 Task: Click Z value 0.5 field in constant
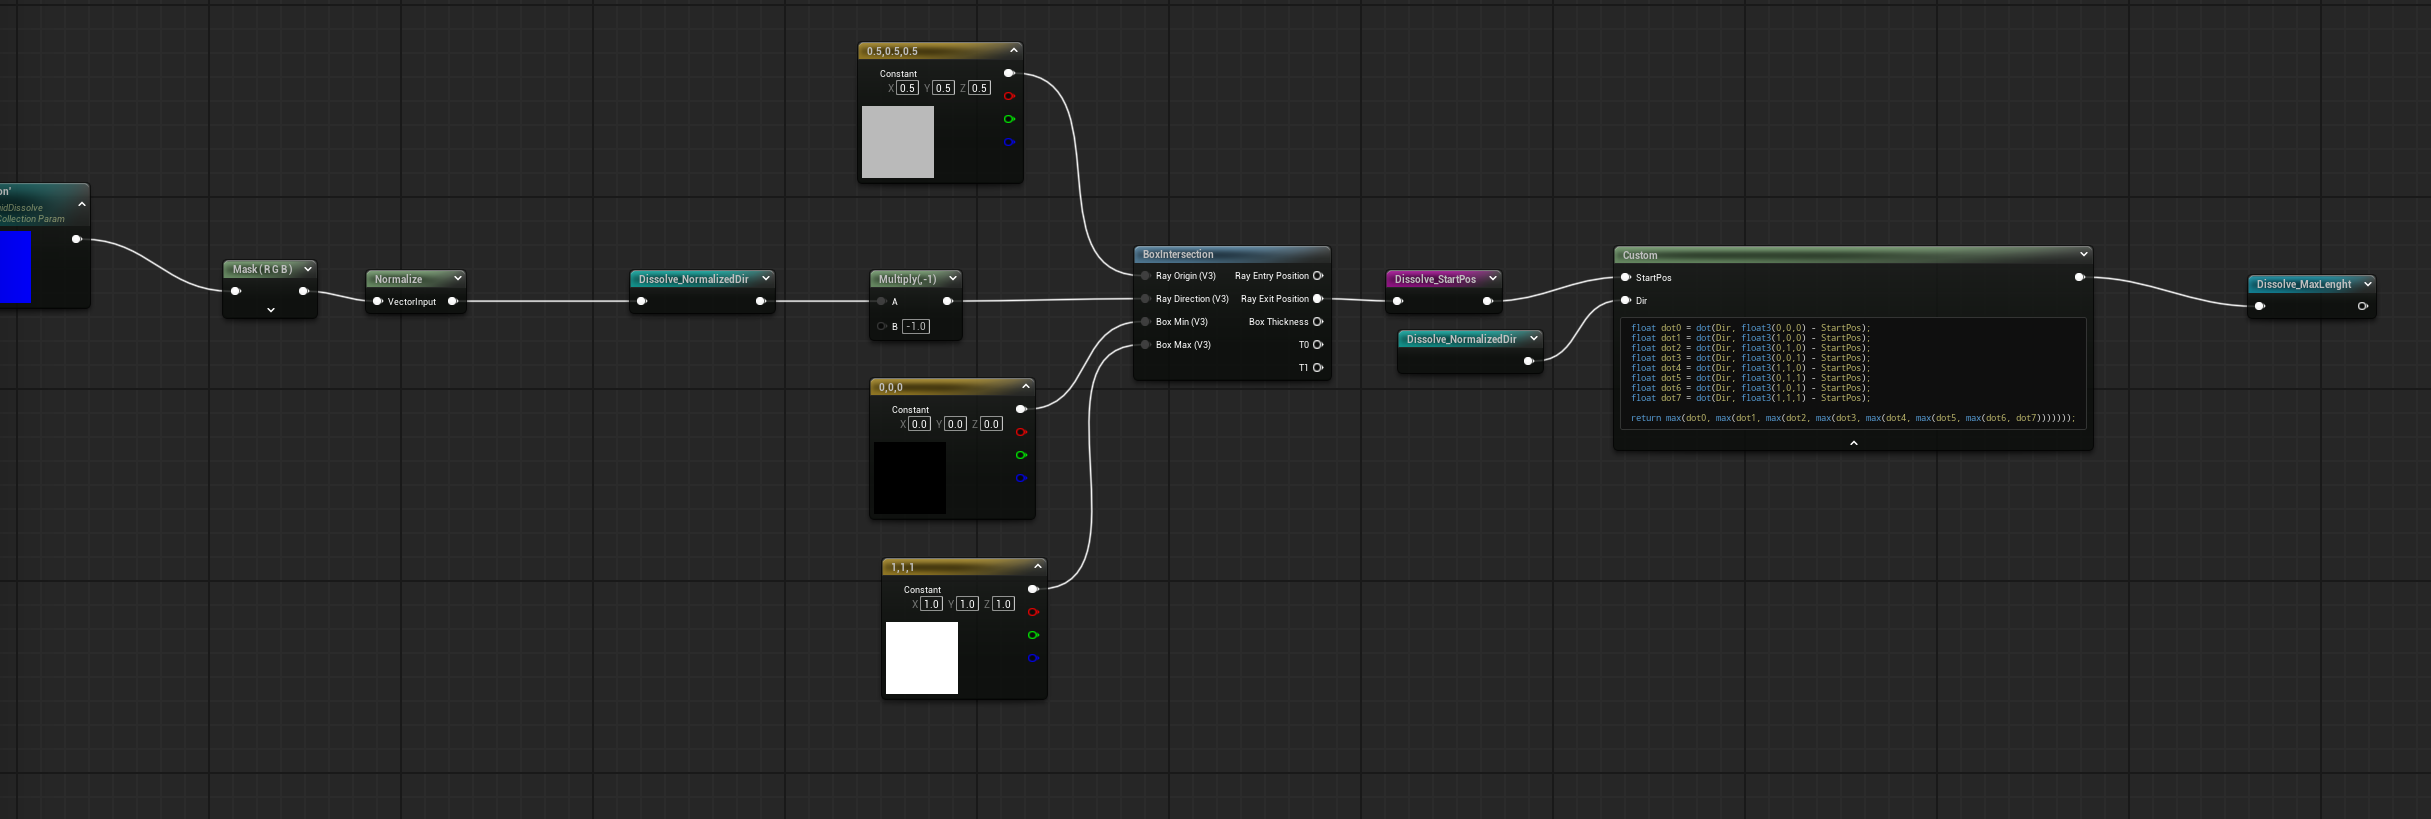pyautogui.click(x=979, y=88)
